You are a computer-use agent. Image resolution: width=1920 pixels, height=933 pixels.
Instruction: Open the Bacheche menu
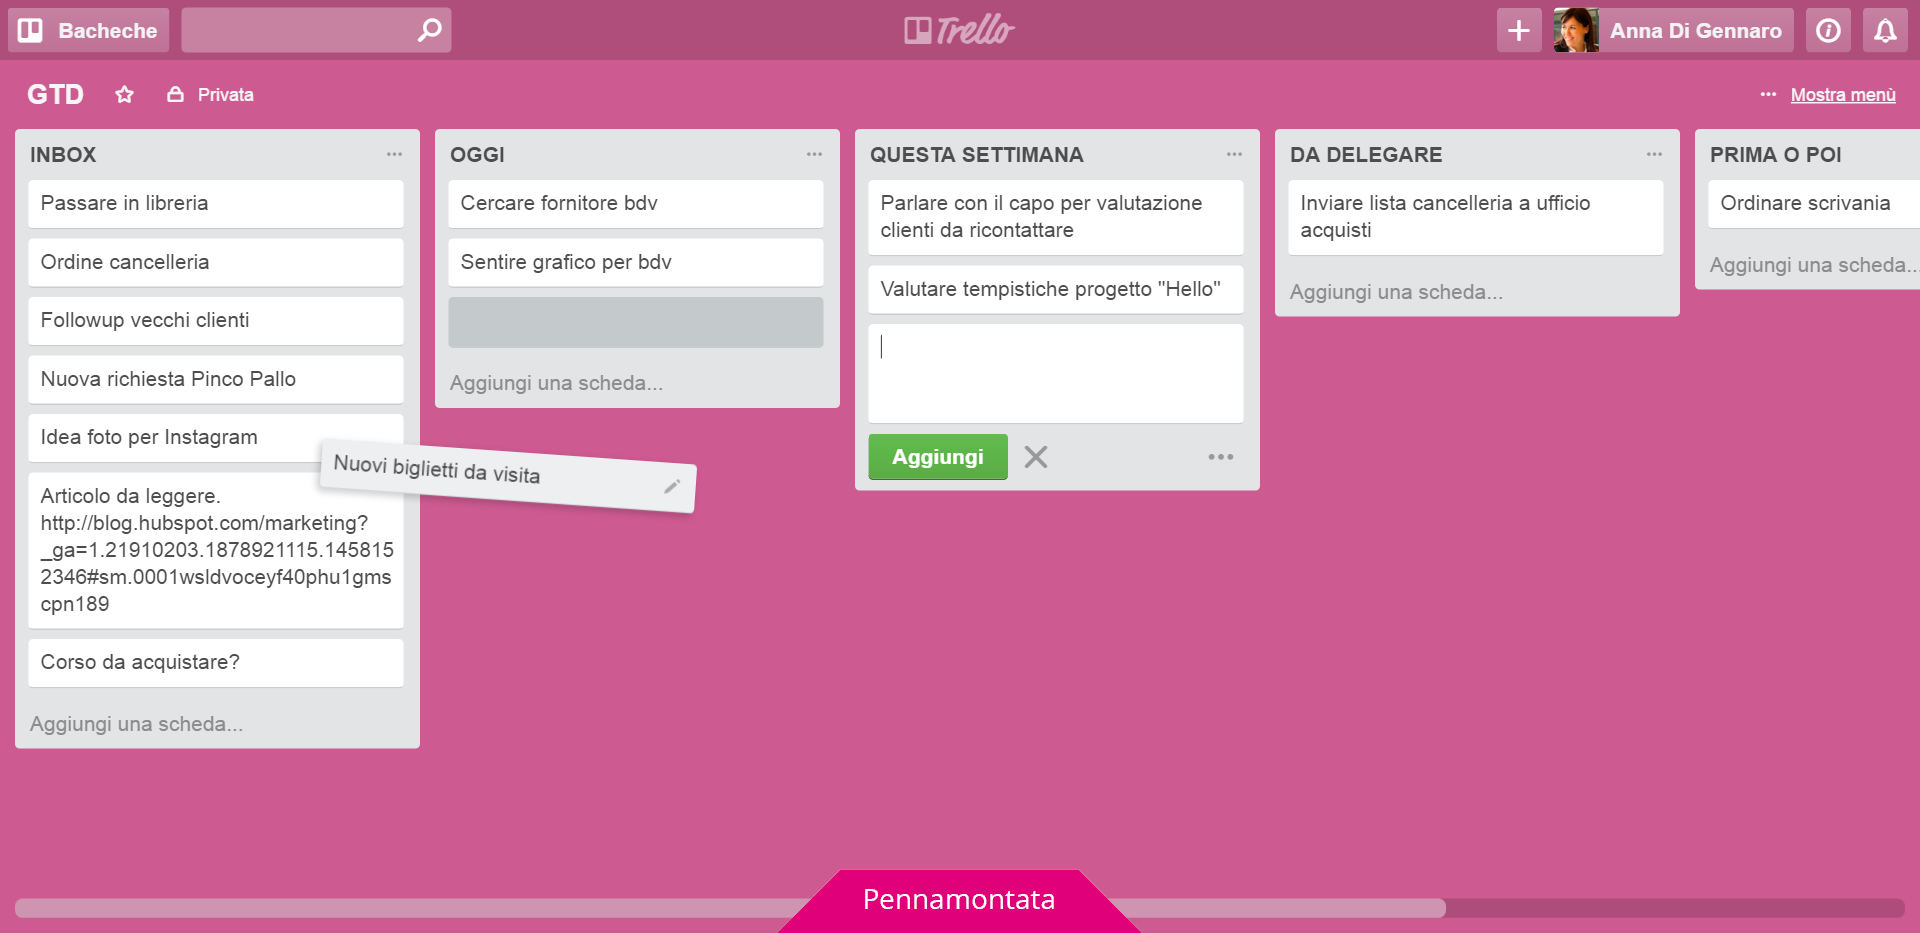pyautogui.click(x=88, y=30)
